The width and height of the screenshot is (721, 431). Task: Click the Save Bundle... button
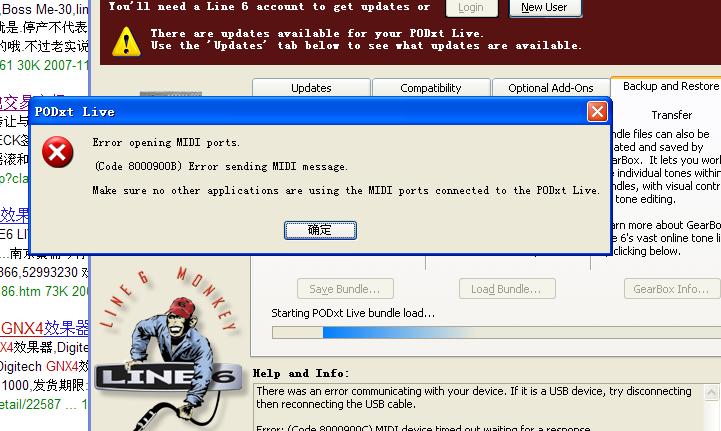click(345, 289)
